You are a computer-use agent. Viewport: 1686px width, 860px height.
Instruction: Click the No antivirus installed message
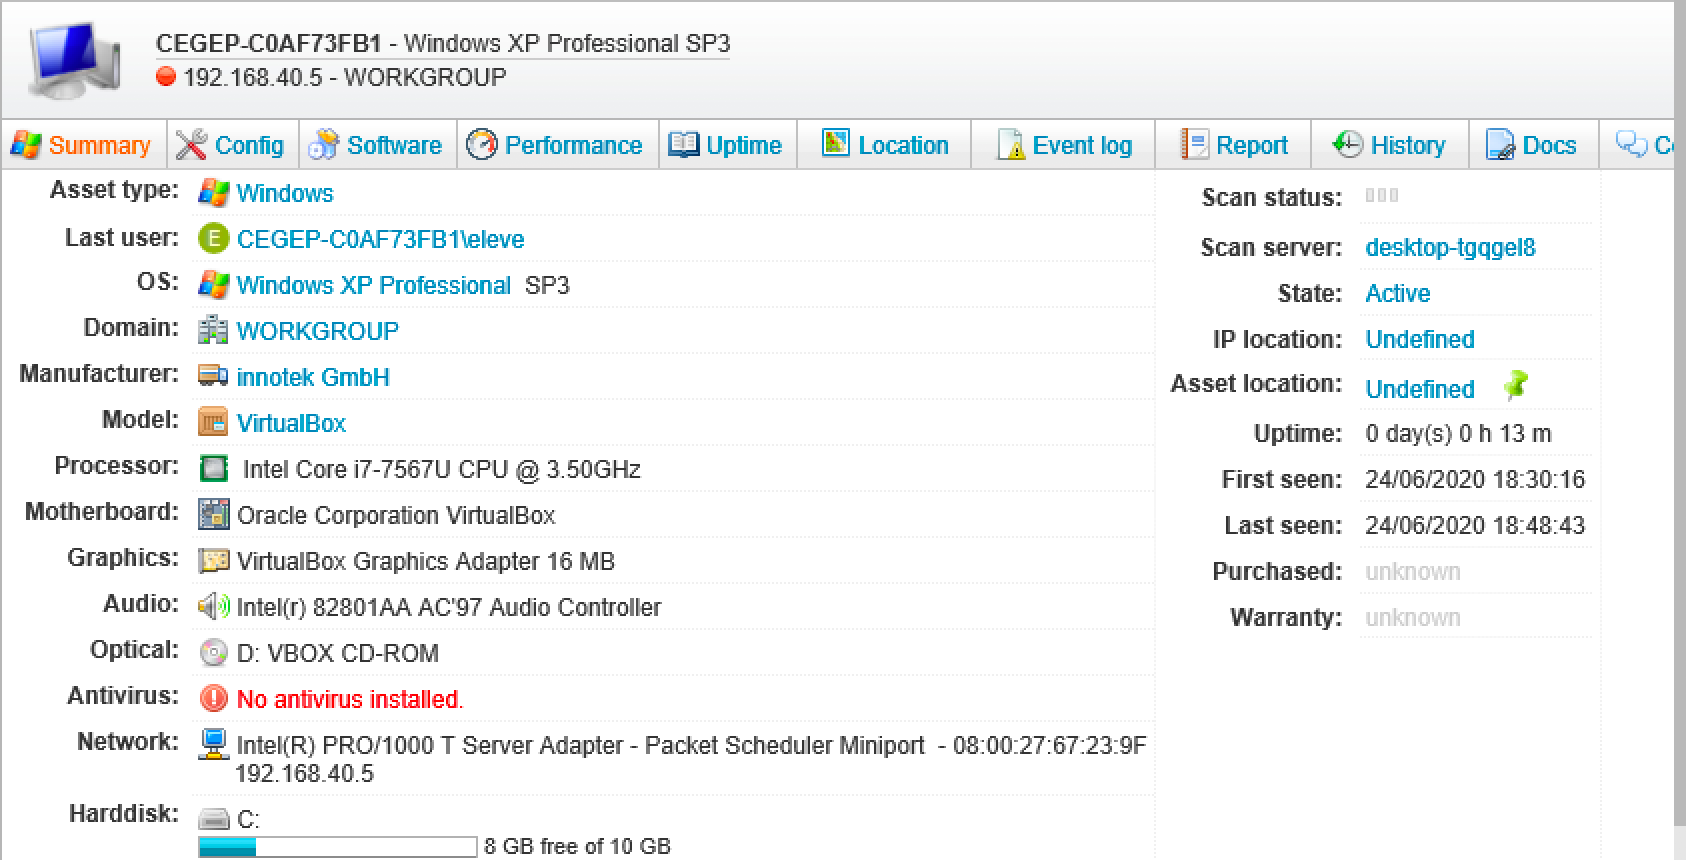pyautogui.click(x=350, y=699)
